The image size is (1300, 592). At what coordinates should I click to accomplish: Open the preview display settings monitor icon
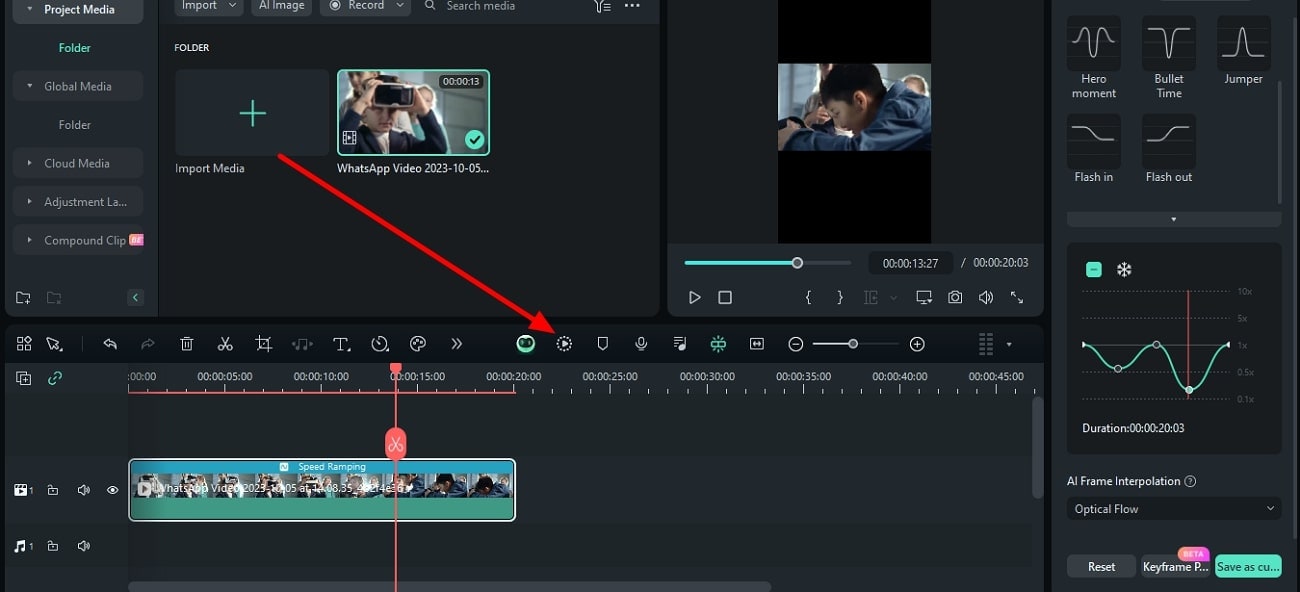click(924, 297)
